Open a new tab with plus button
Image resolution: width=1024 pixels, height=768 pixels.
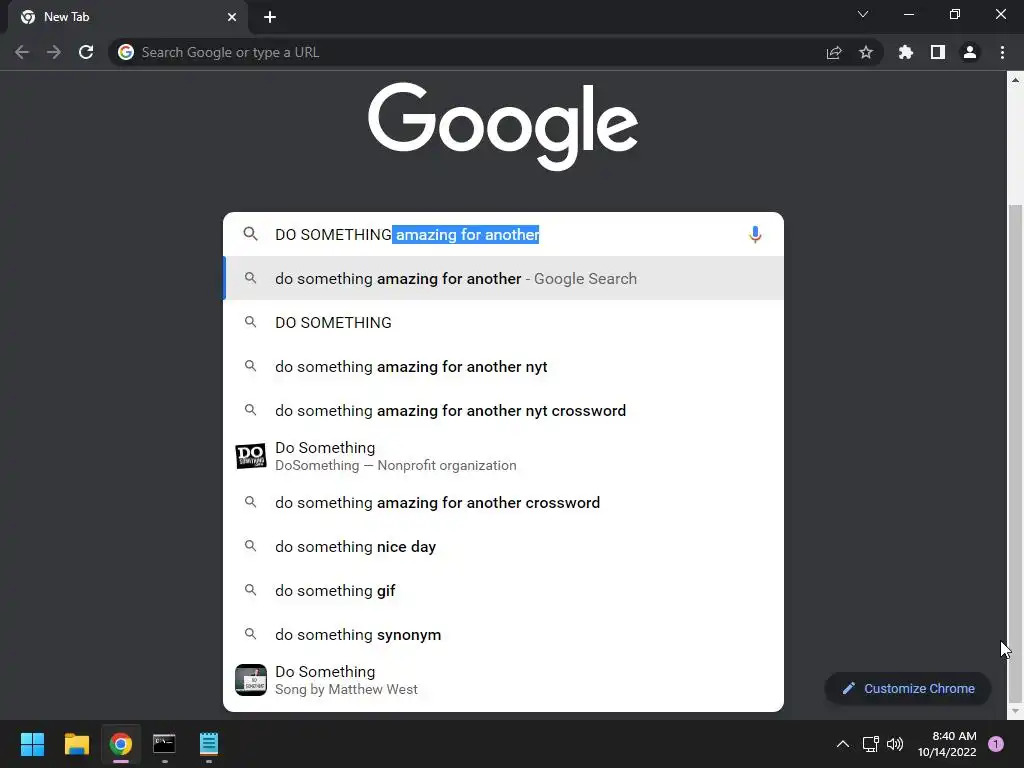coord(270,17)
